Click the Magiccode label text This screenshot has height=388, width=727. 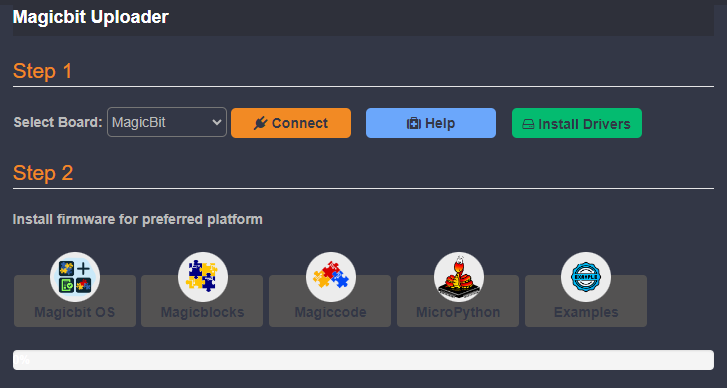pos(331,312)
